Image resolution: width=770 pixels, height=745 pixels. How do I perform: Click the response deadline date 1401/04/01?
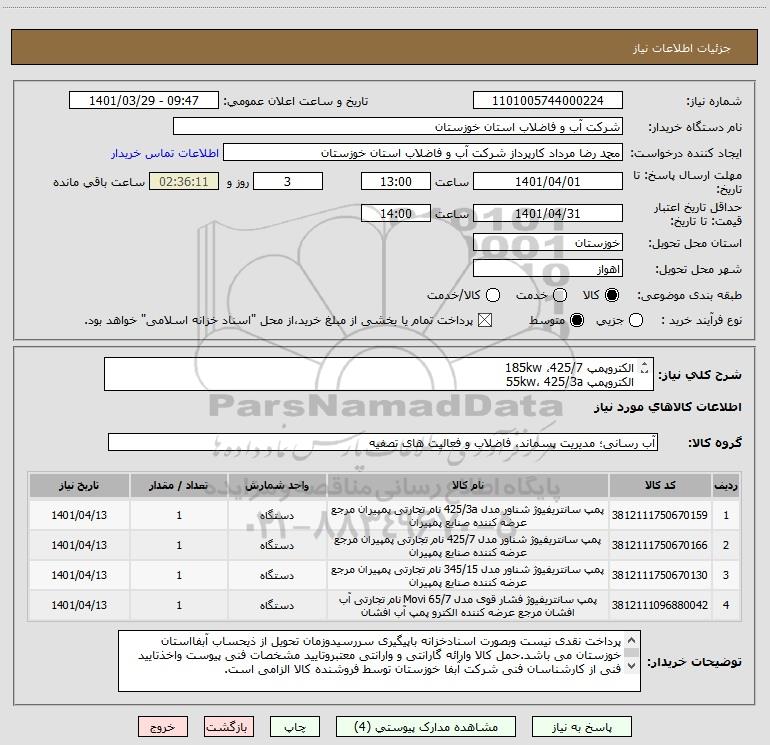[x=548, y=182]
